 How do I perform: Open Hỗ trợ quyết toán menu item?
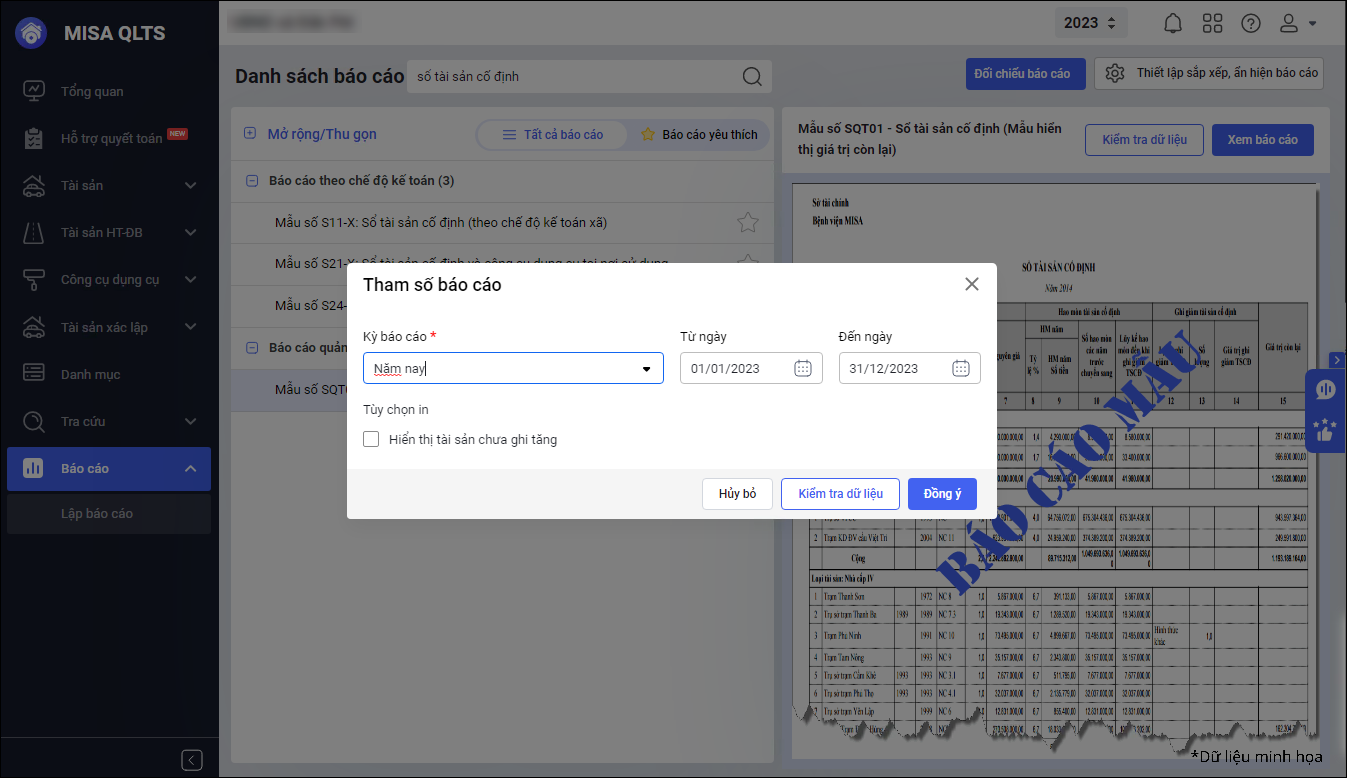pos(109,138)
